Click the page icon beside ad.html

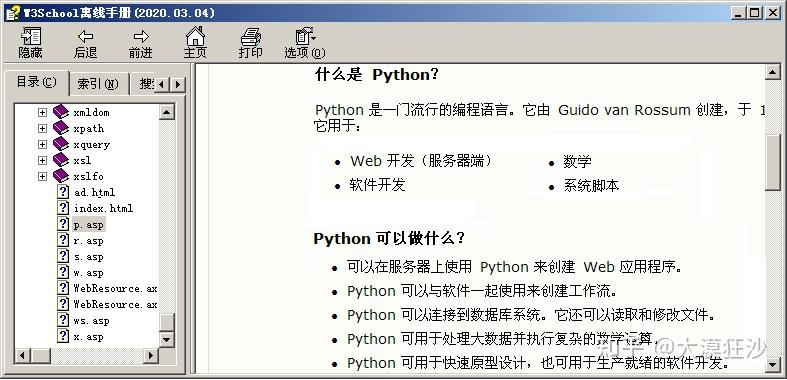(x=63, y=192)
